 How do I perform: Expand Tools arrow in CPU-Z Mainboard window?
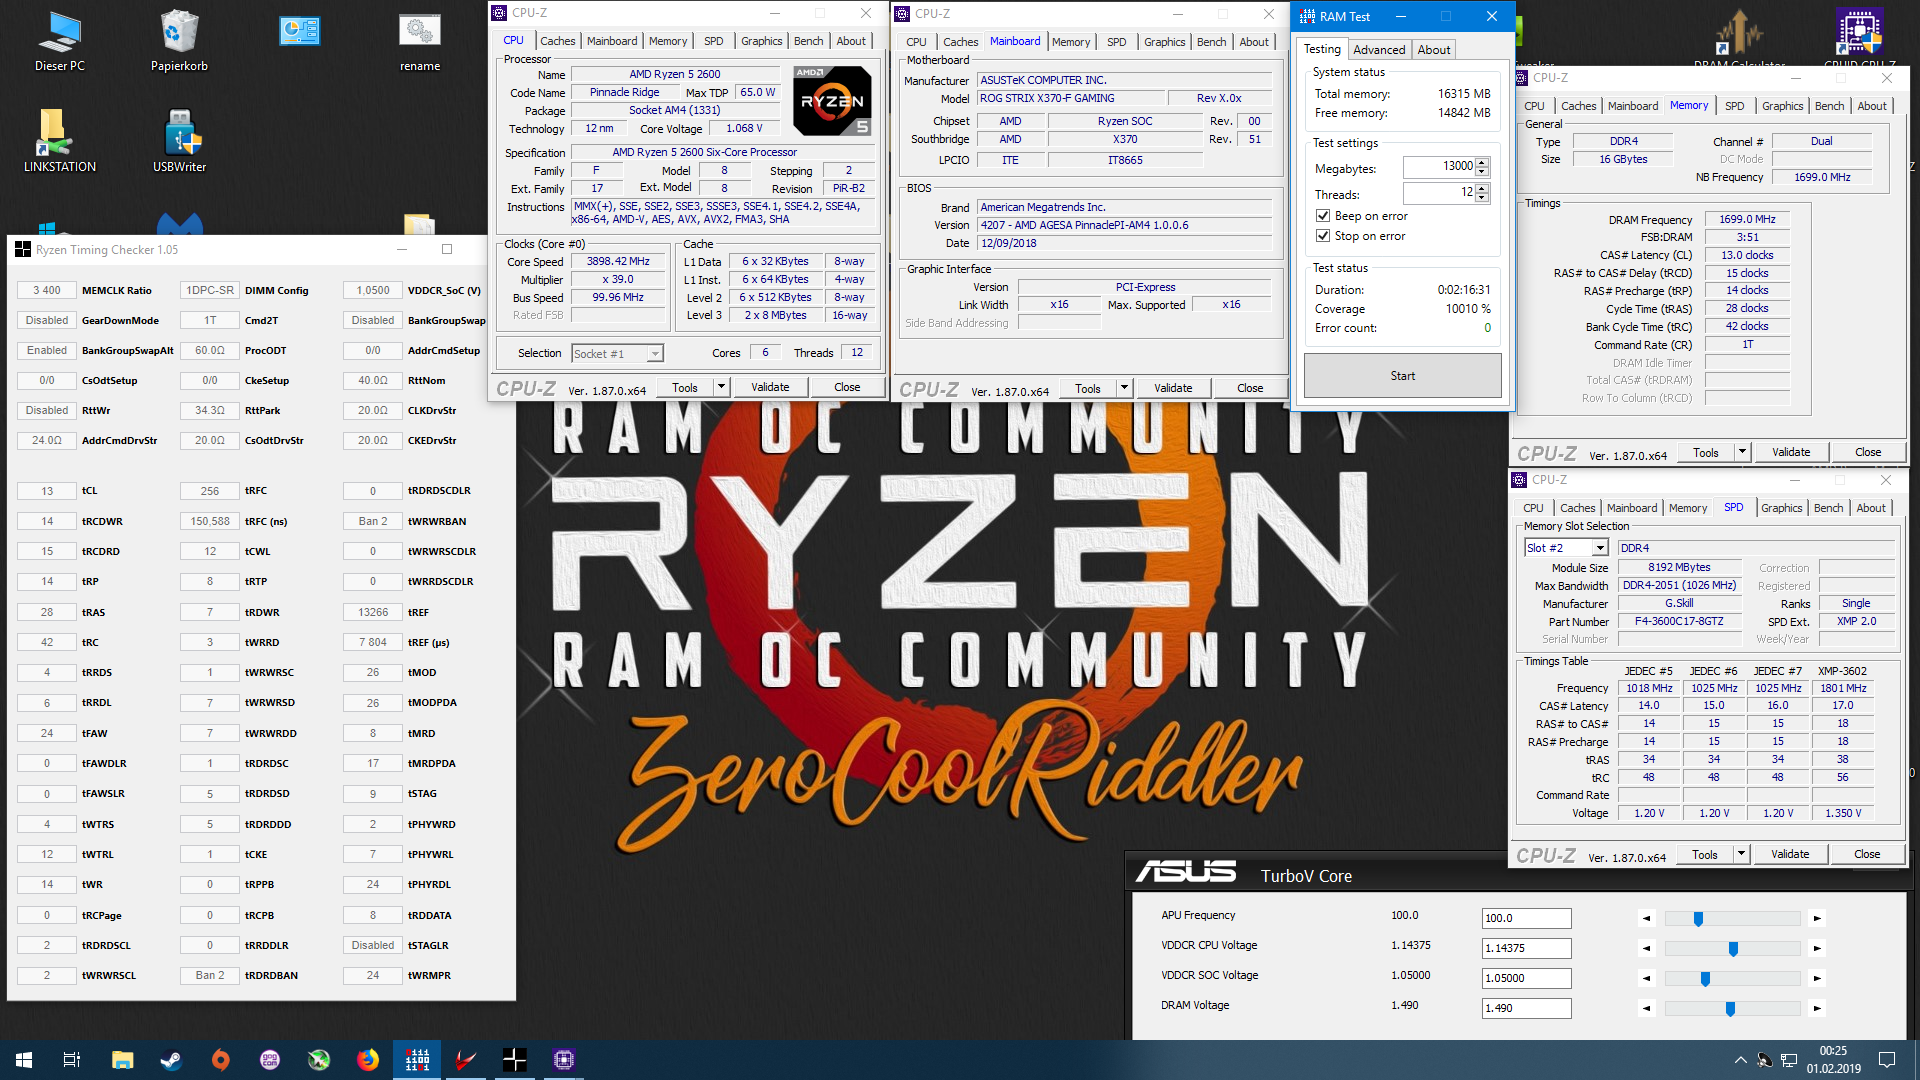[1123, 388]
